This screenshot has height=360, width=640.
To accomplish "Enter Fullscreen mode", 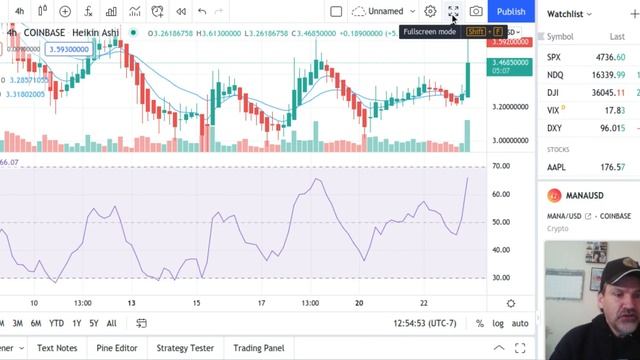I will [x=453, y=11].
